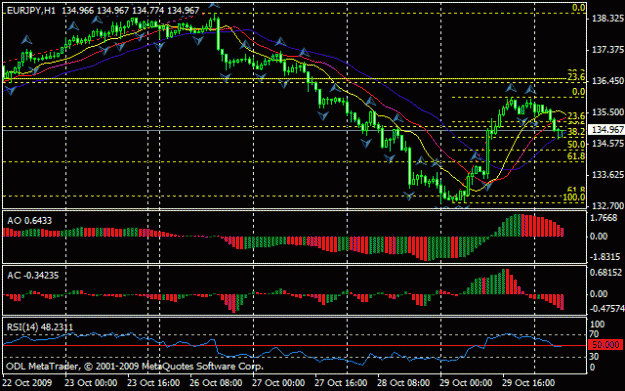Click the 38.2 Fibonacci level label
This screenshot has width=625, height=391.
(576, 131)
